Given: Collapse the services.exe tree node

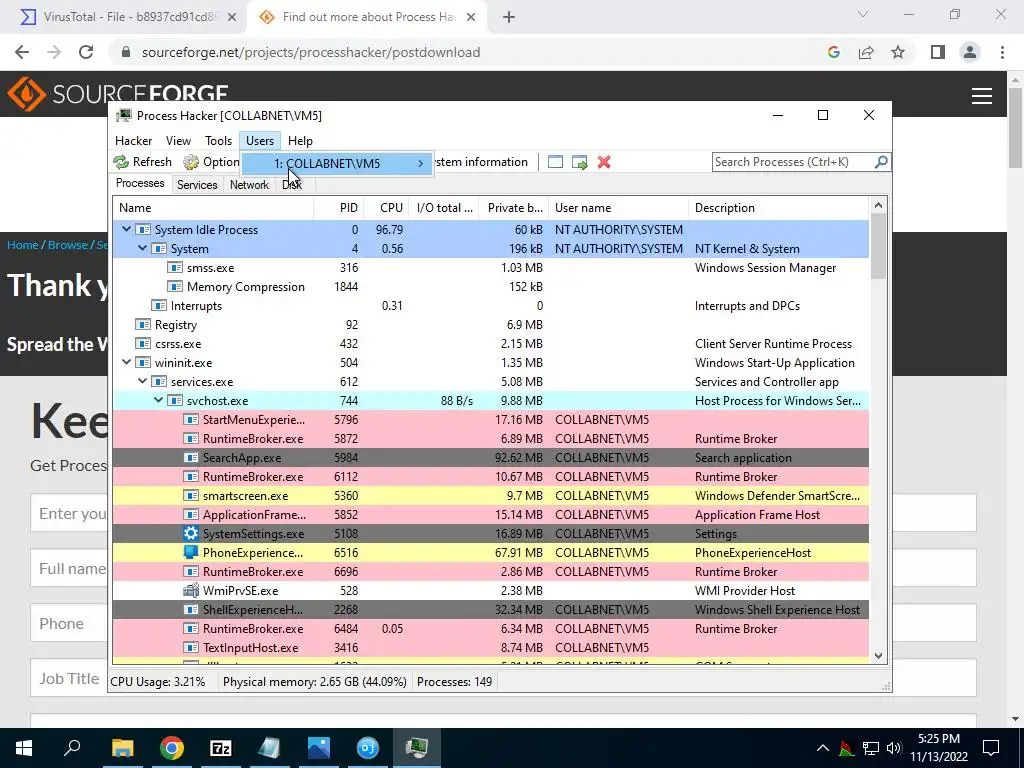Looking at the screenshot, I should 142,381.
